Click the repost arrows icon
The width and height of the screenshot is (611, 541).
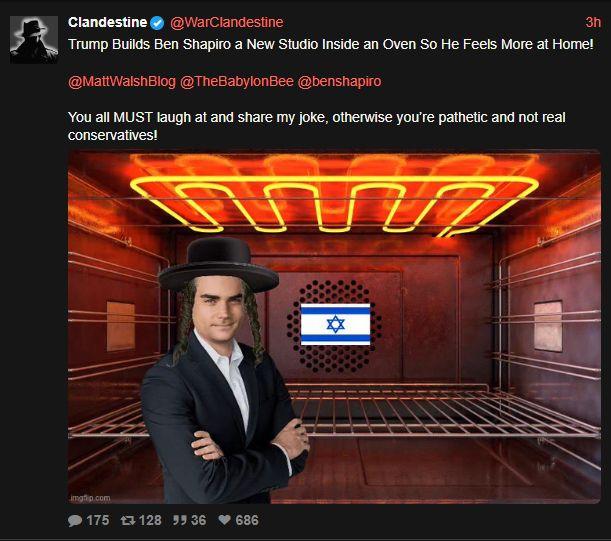click(x=128, y=520)
